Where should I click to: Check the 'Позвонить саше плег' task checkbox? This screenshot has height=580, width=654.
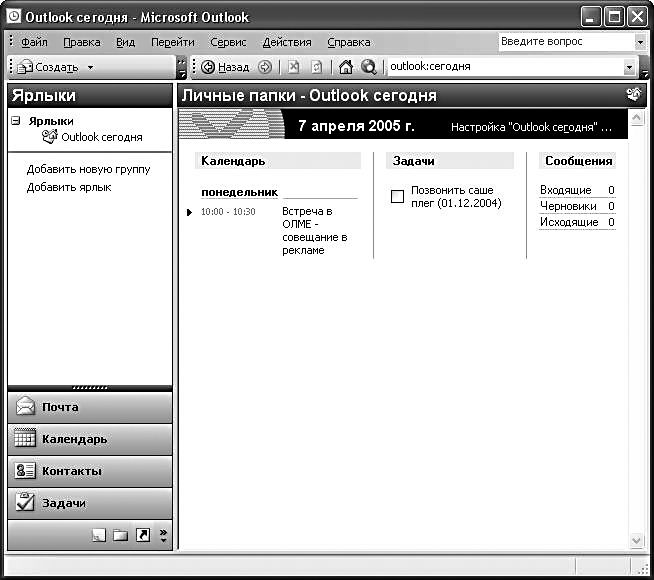(397, 197)
